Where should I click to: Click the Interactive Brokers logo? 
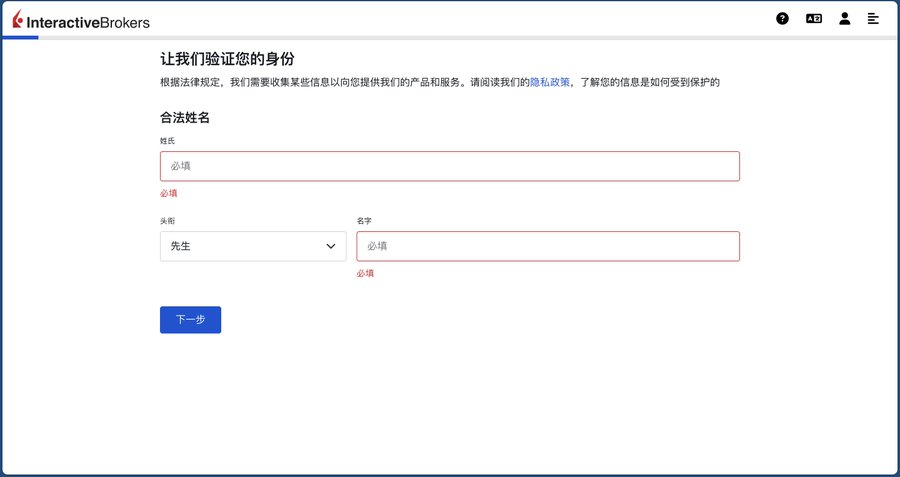pos(81,20)
